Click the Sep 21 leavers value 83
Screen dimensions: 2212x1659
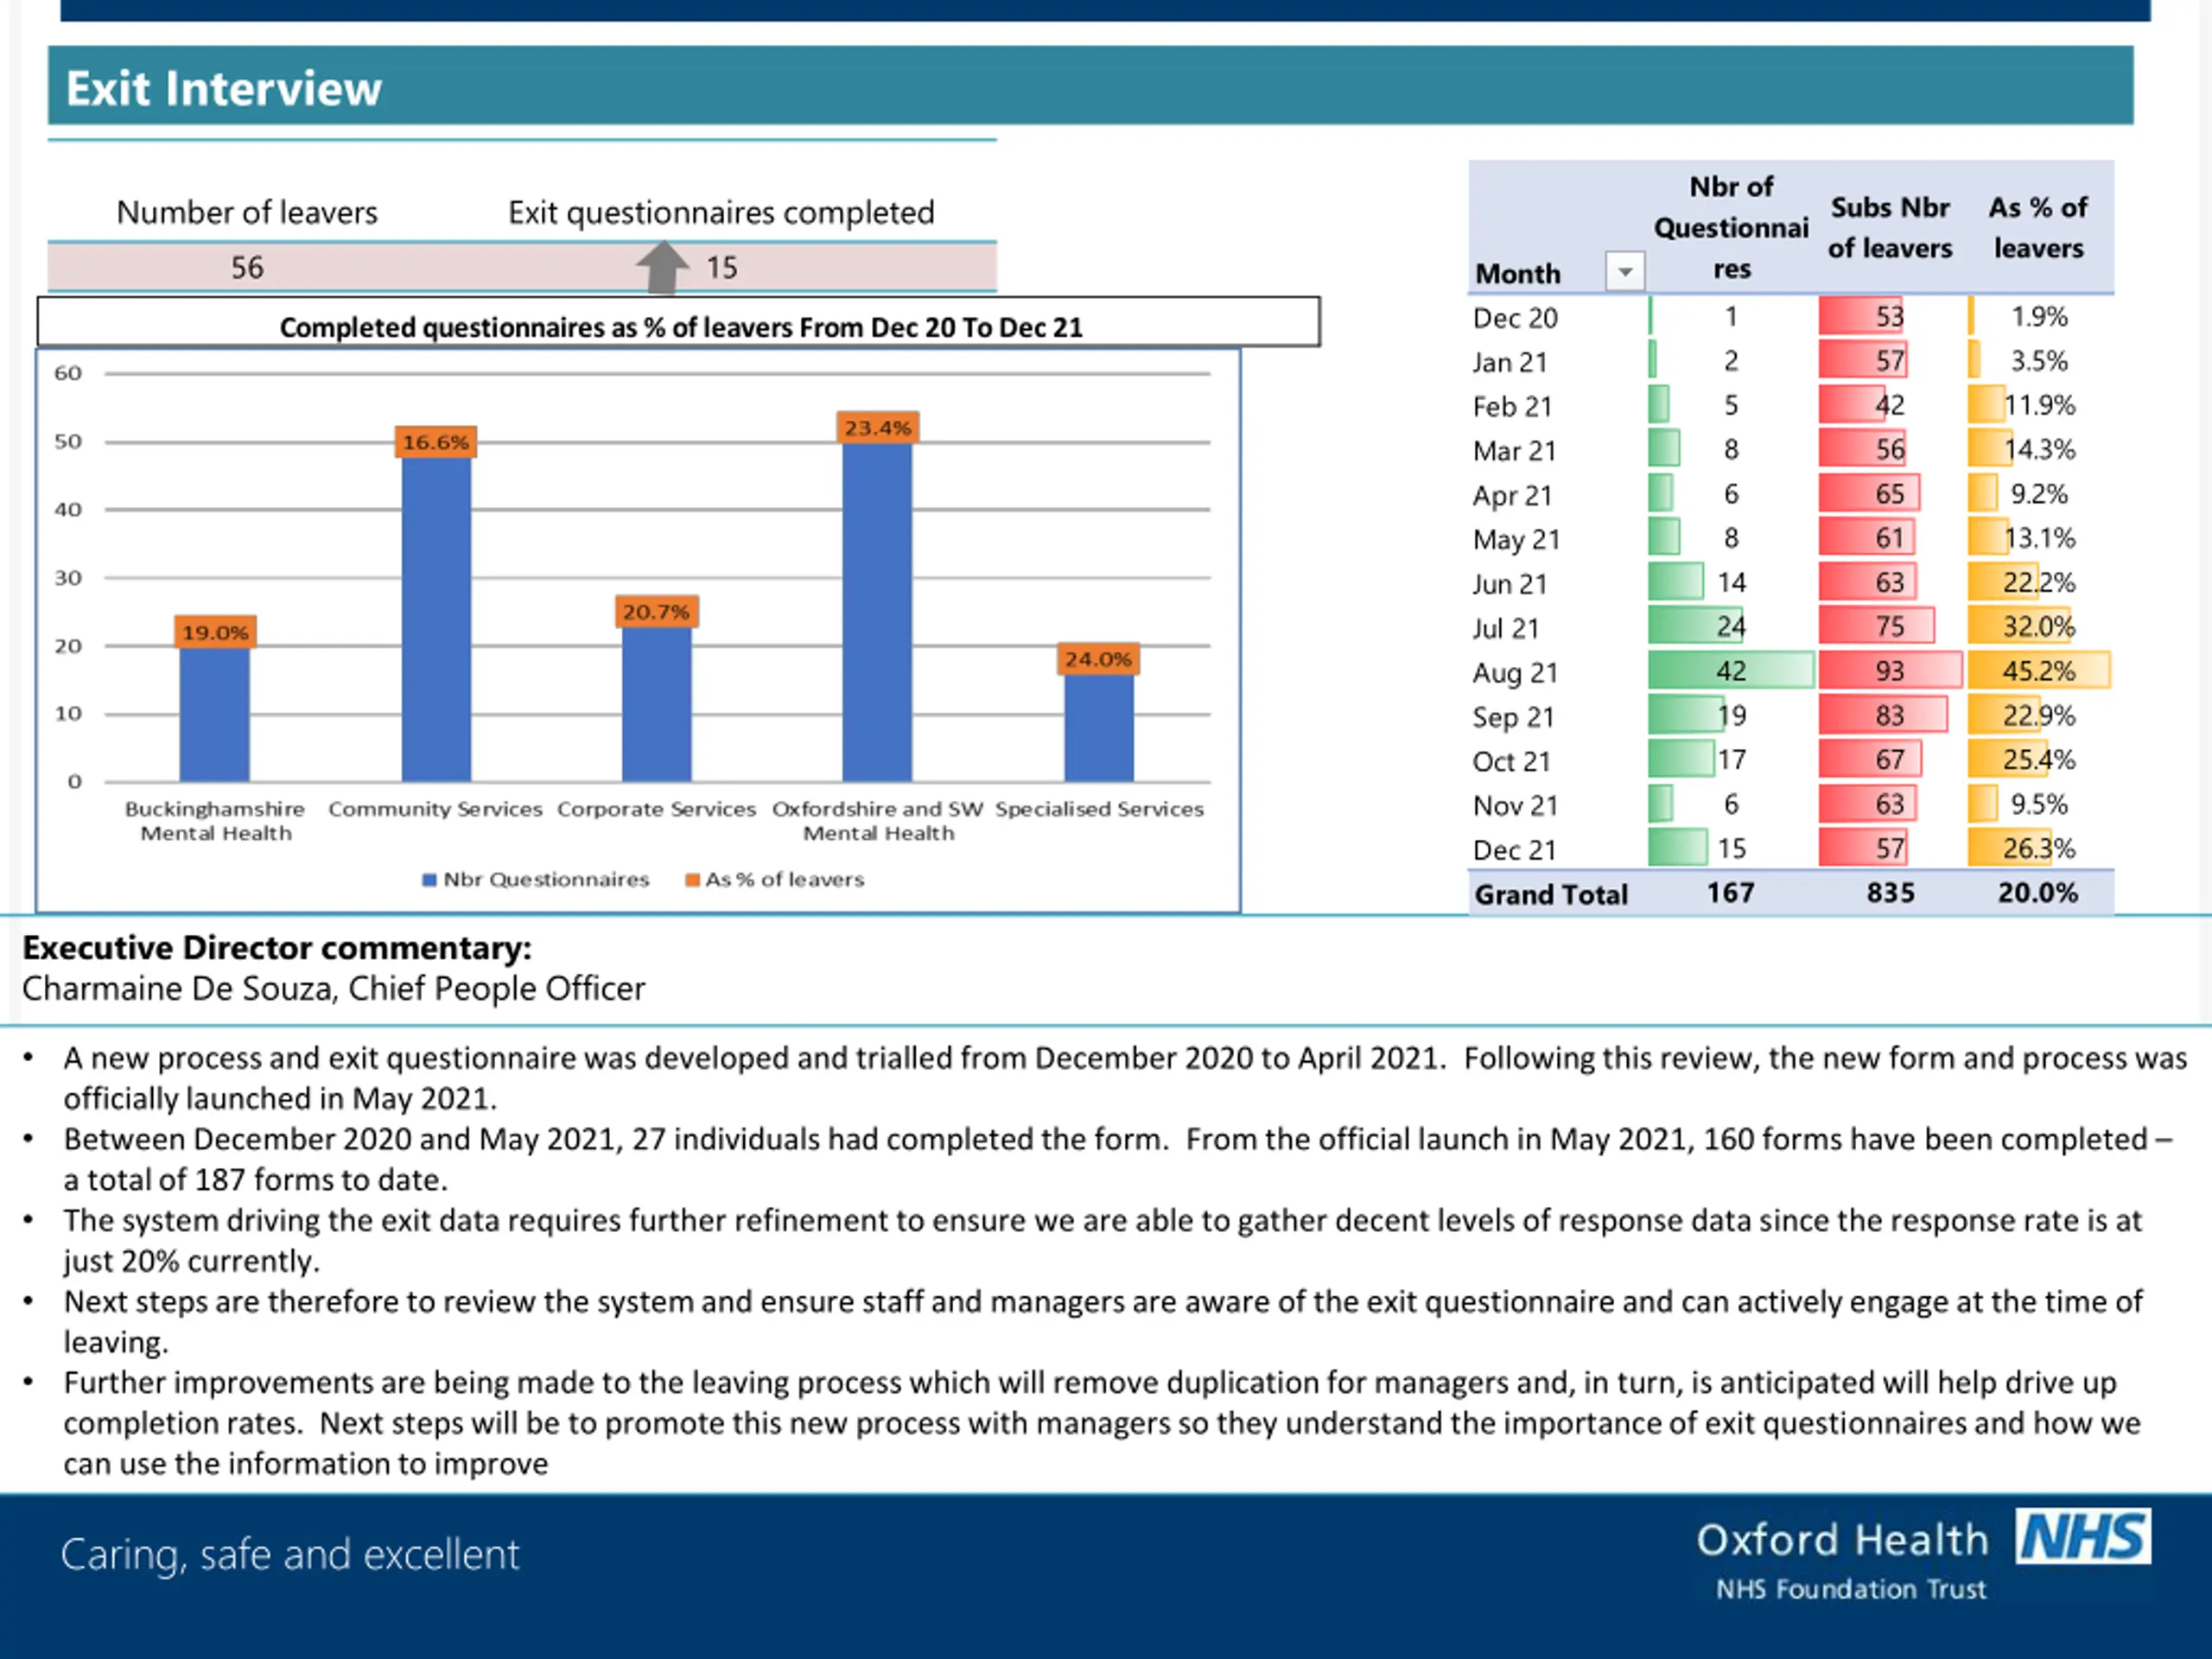tap(1890, 715)
